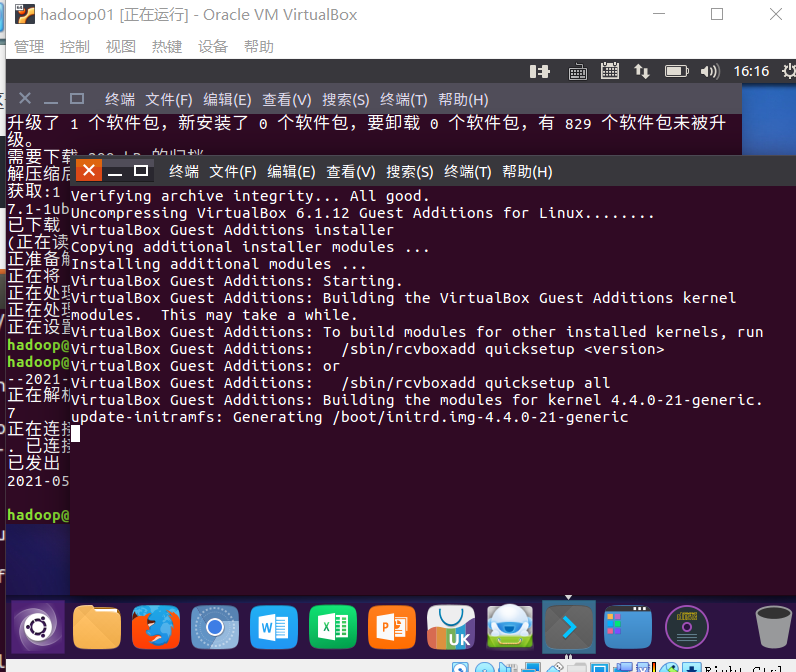Screen dimensions: 796x672
Task: Open 文件(F) menu in the front terminal
Action: 233,172
